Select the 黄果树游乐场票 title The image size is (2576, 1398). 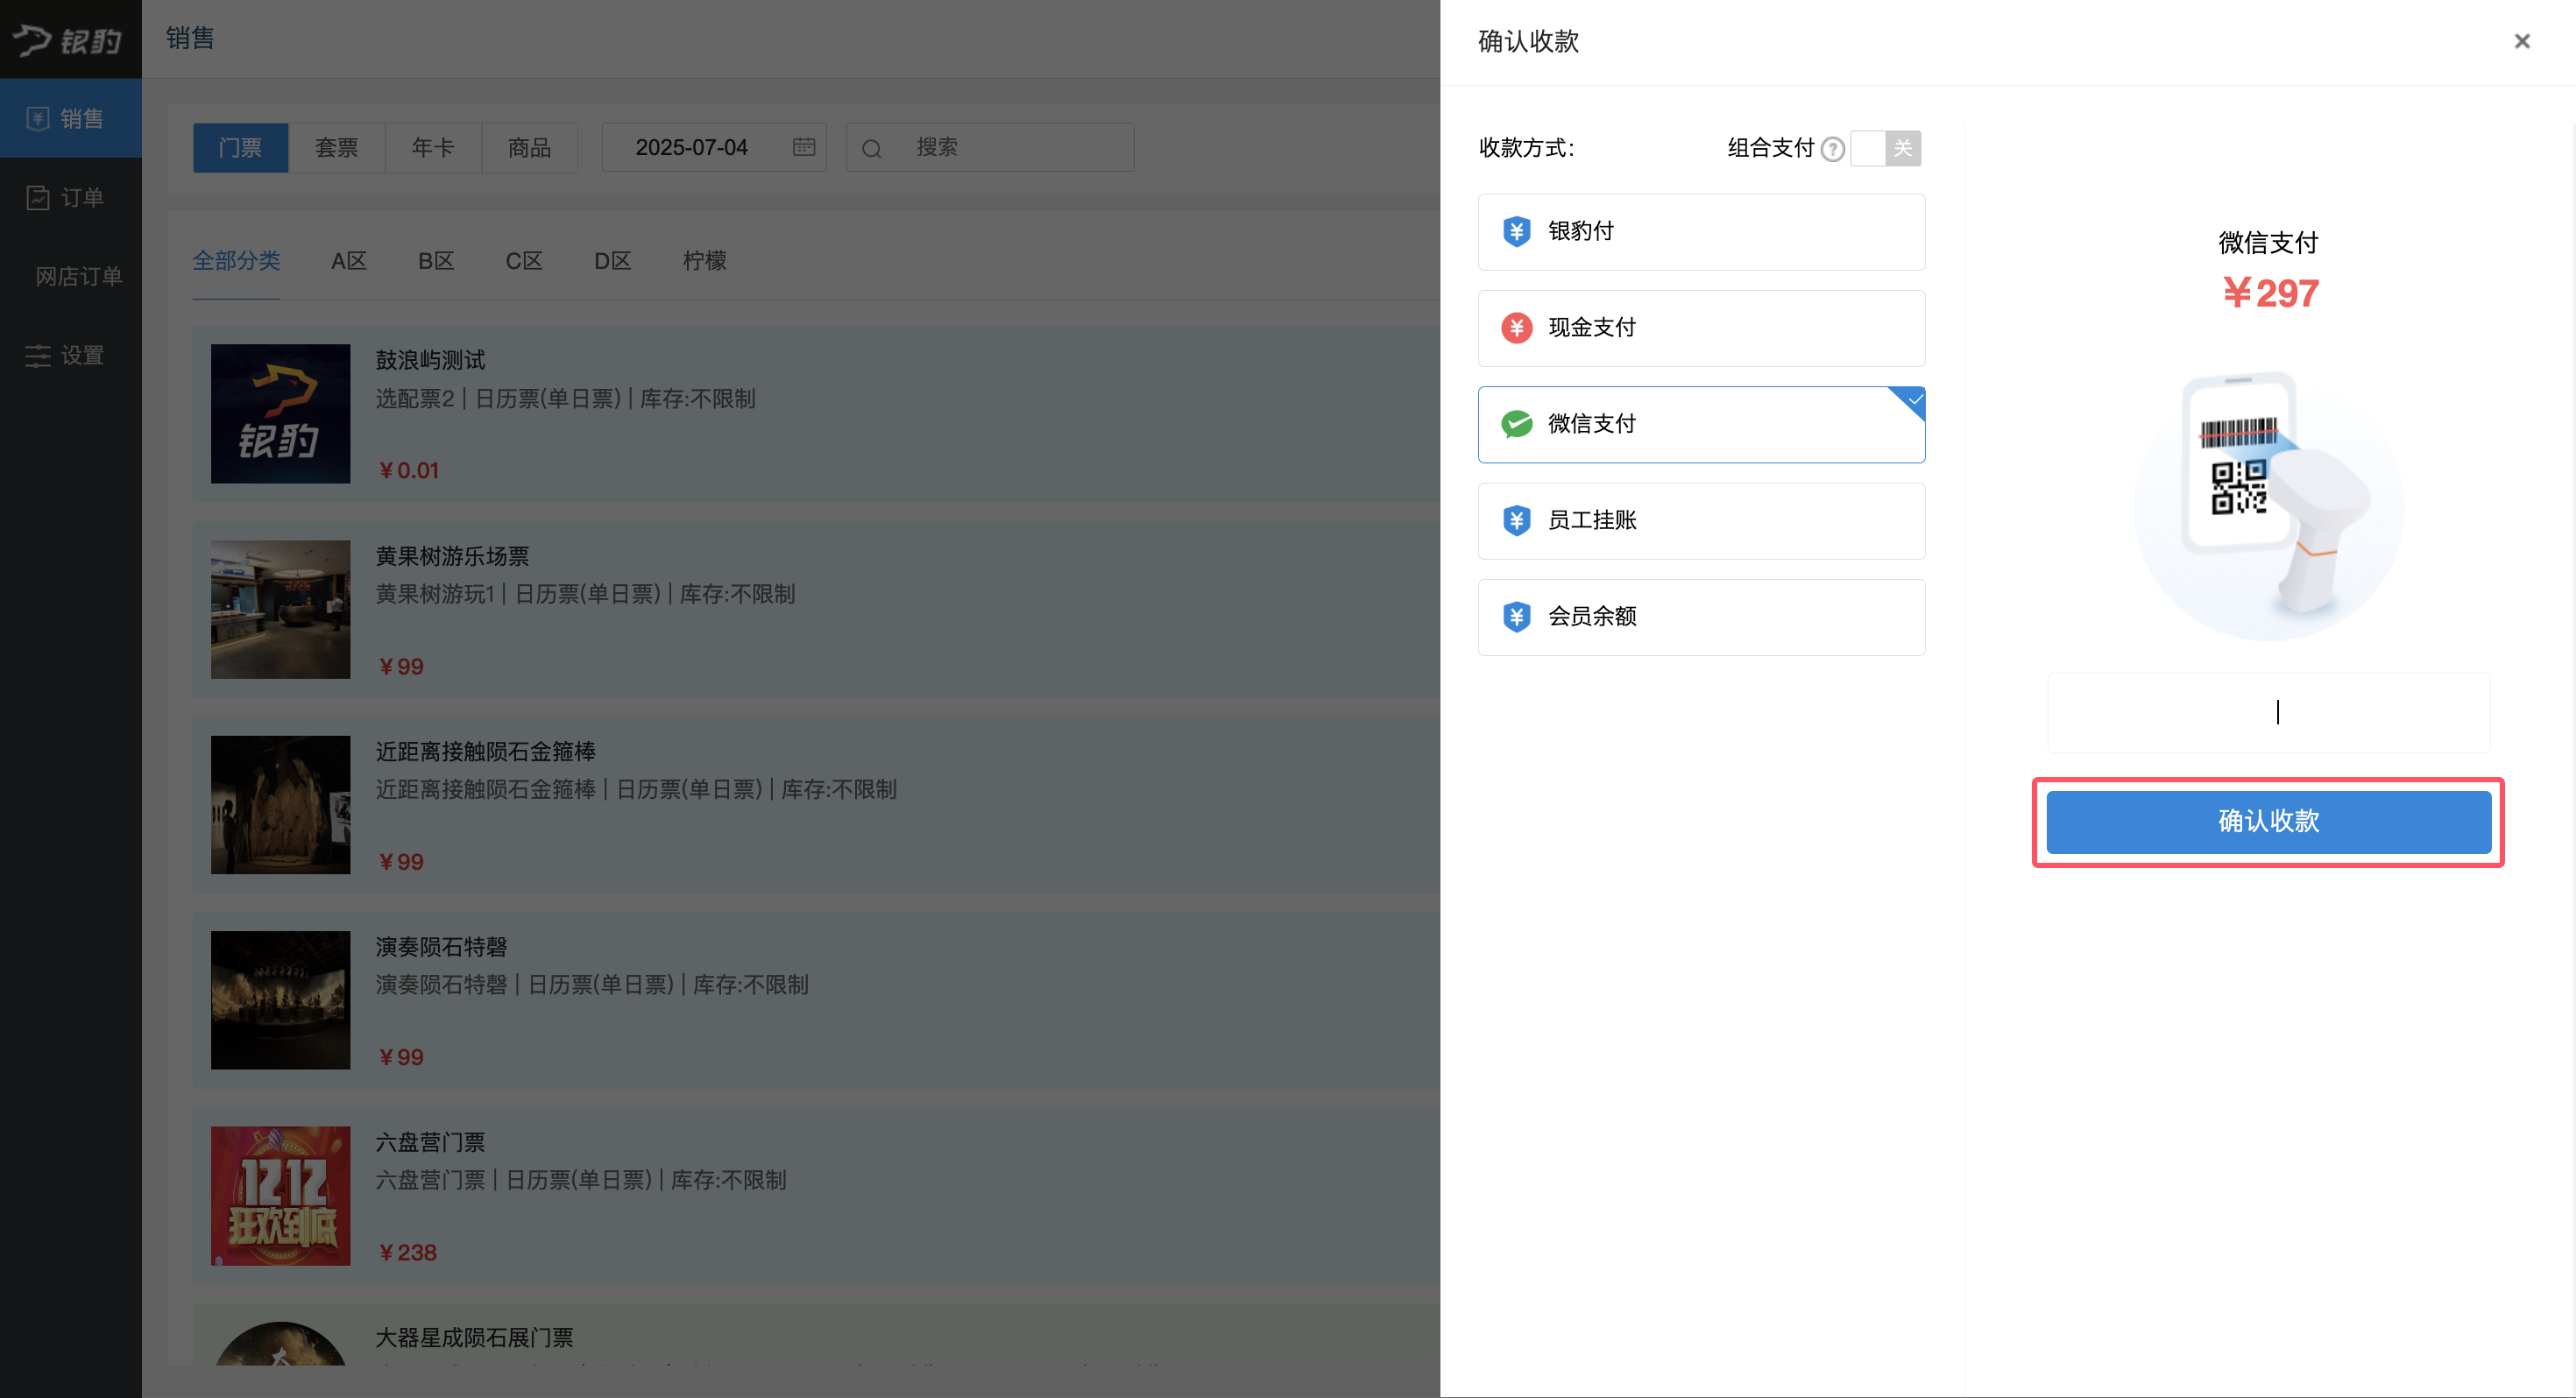[x=452, y=556]
